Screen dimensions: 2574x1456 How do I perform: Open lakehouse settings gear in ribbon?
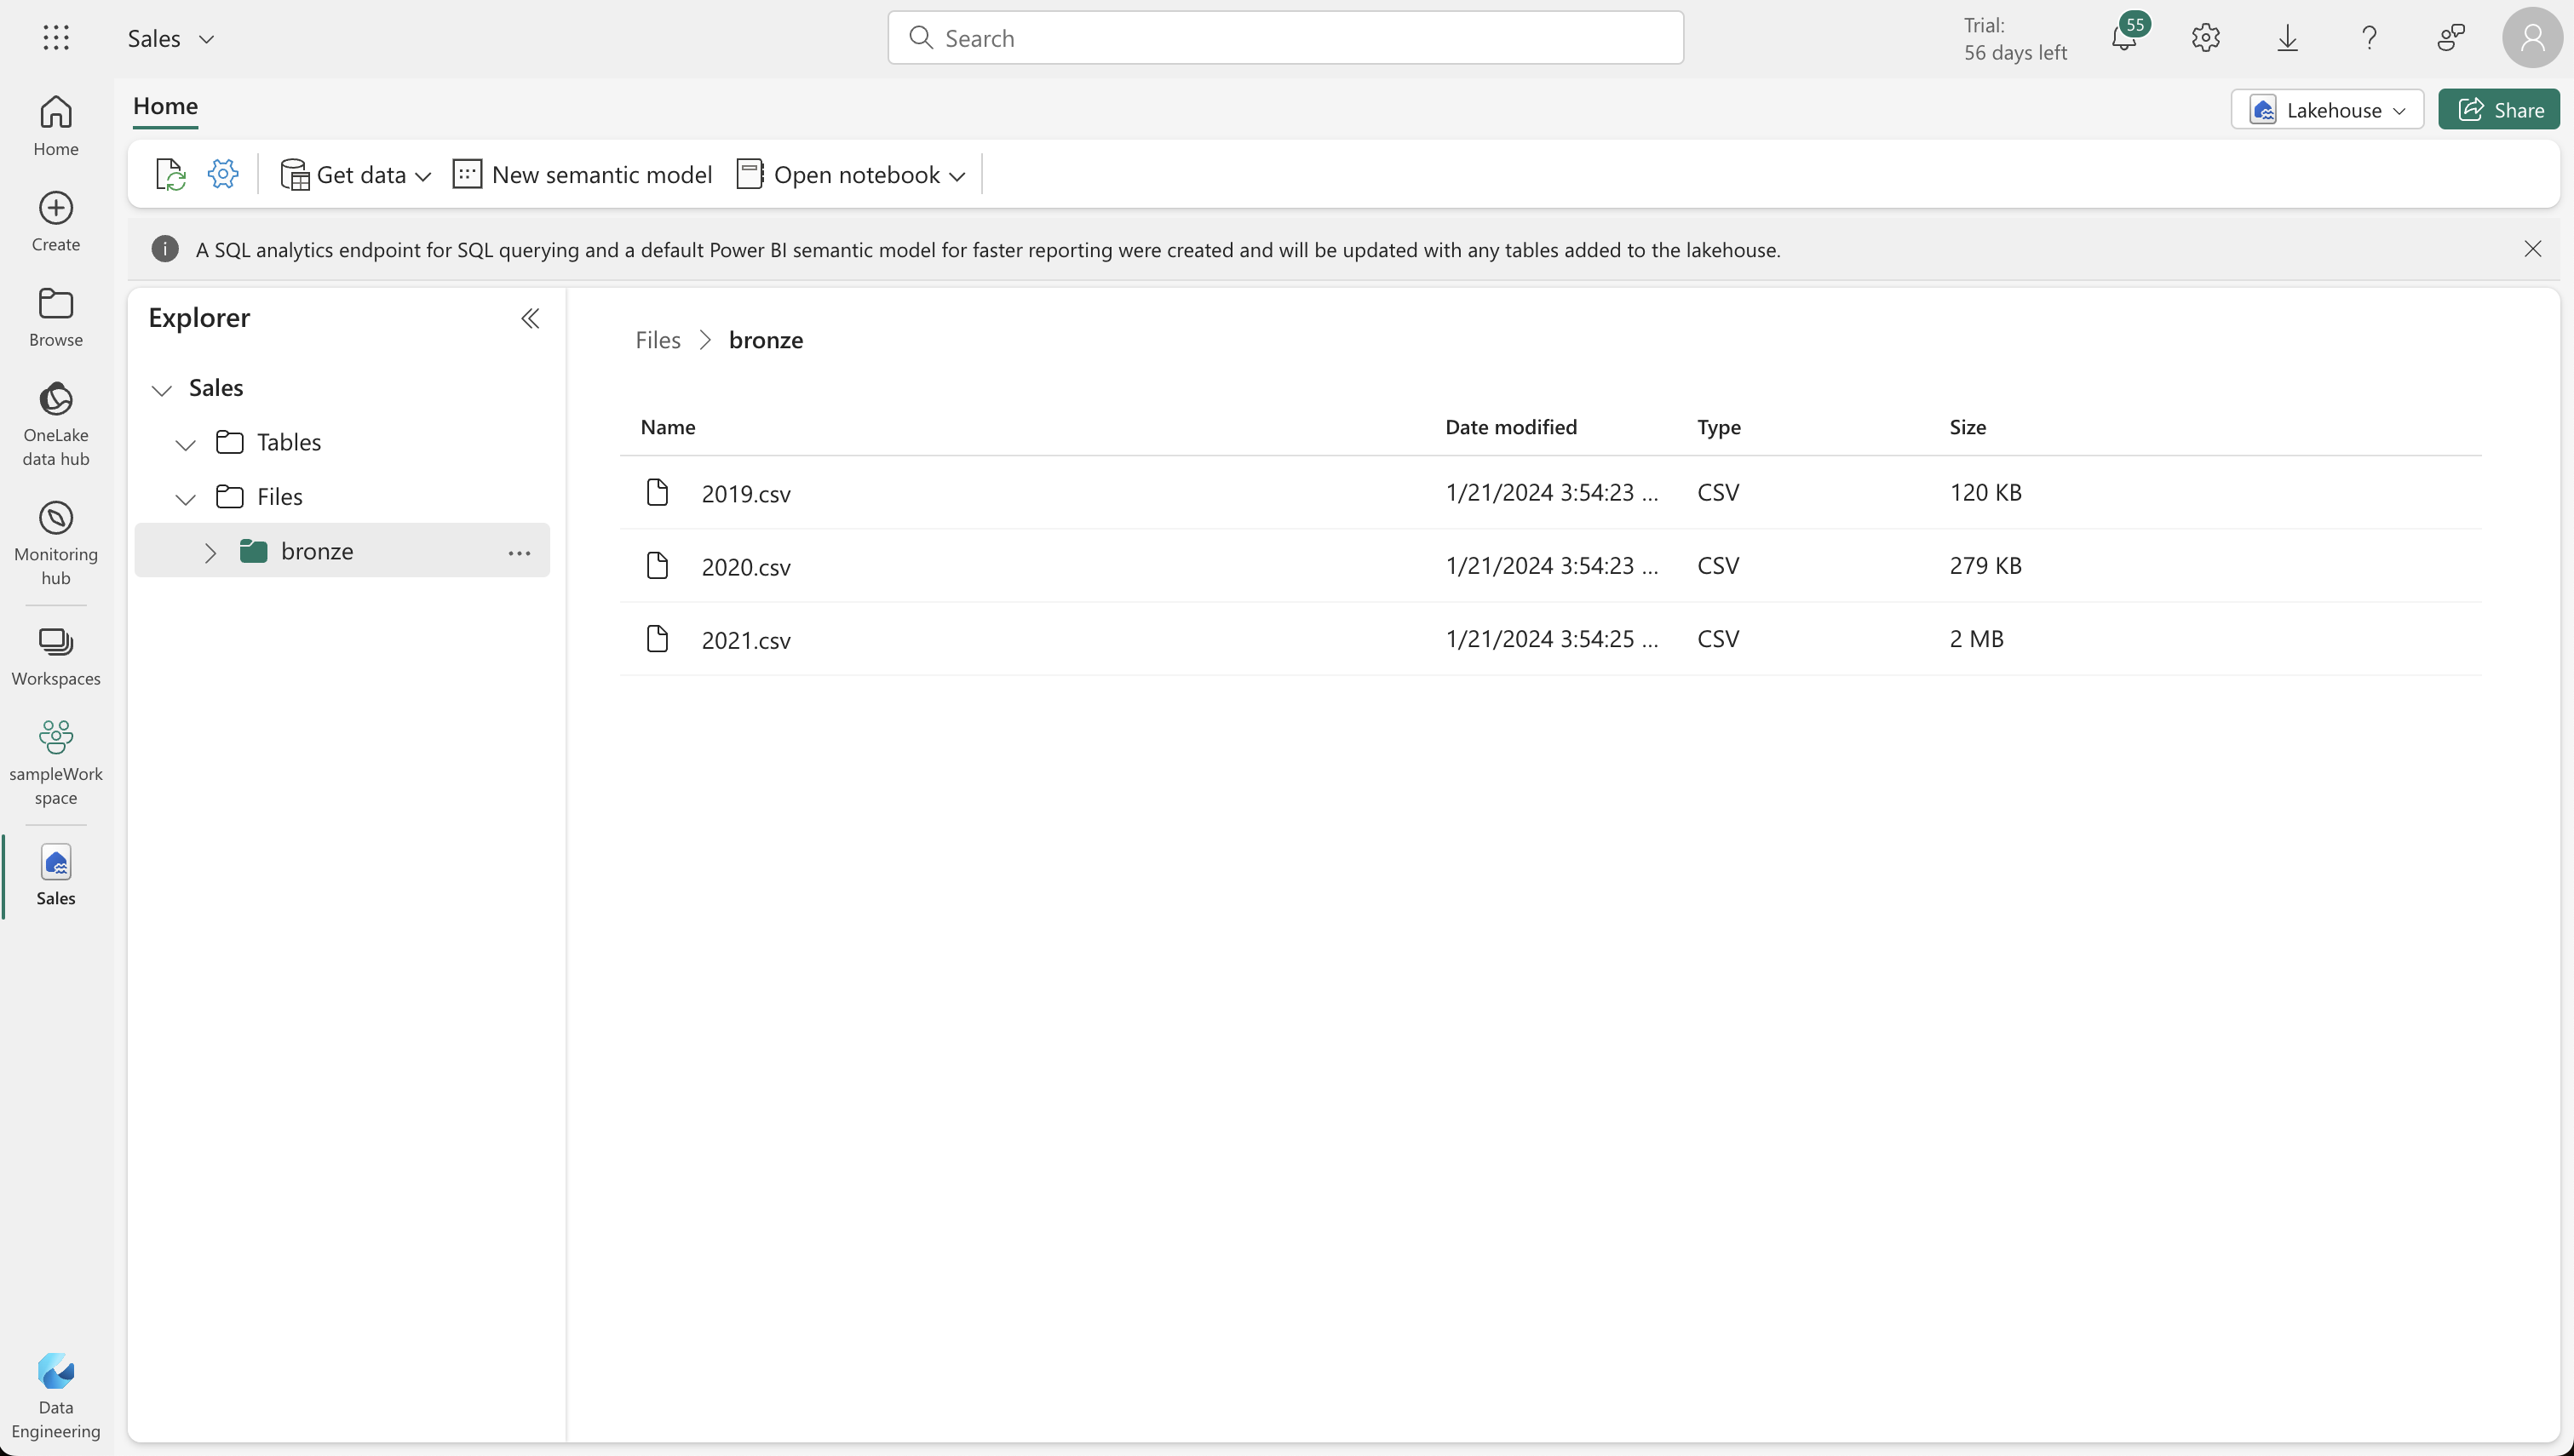222,174
